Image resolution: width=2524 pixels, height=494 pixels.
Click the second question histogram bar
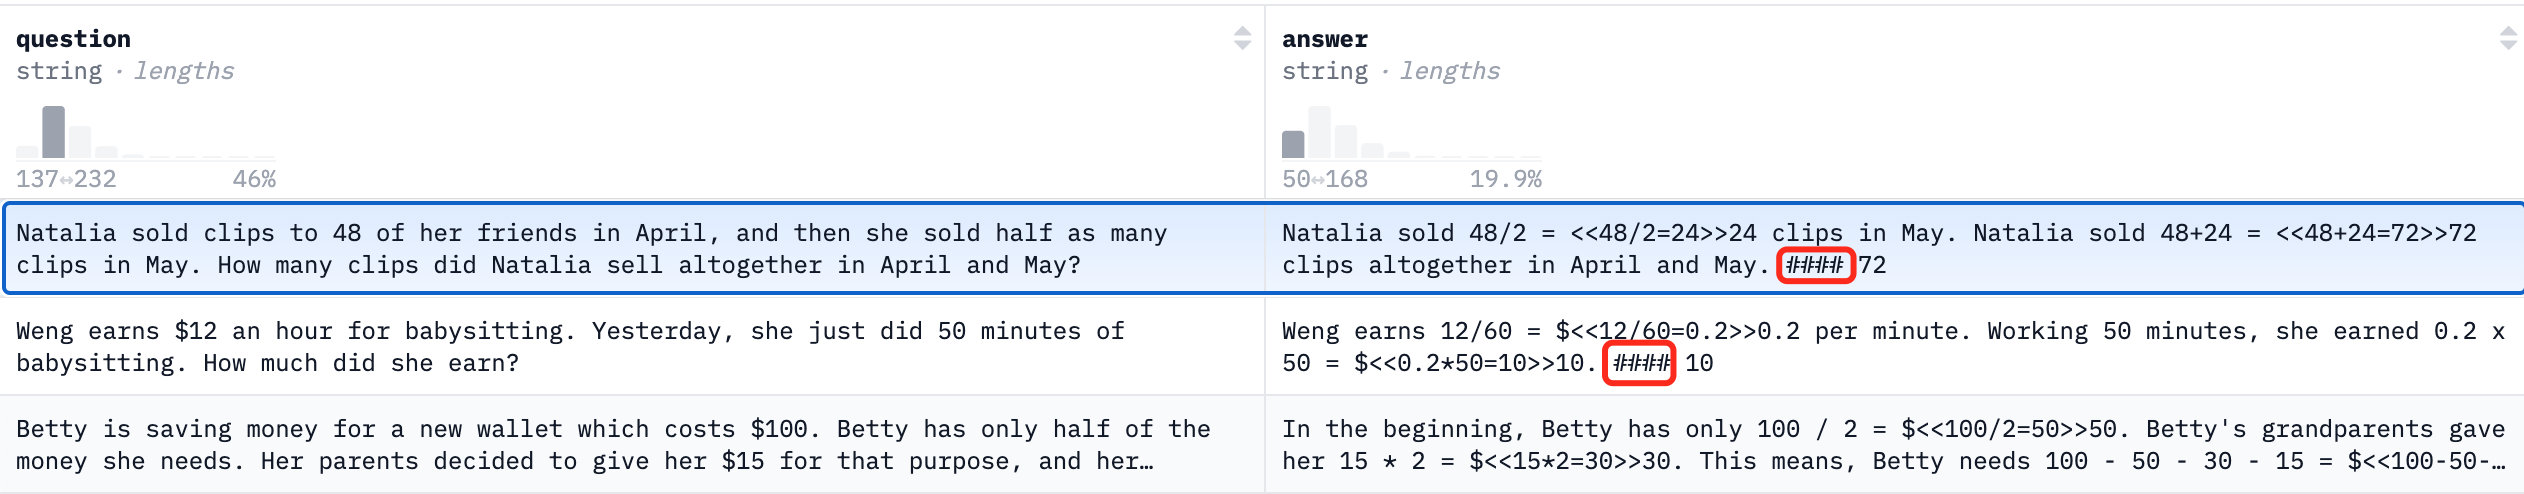pos(80,141)
